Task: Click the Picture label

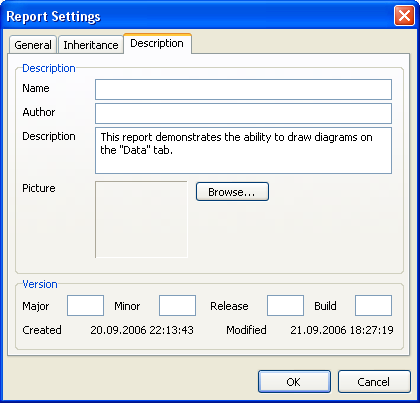Action: pos(39,188)
